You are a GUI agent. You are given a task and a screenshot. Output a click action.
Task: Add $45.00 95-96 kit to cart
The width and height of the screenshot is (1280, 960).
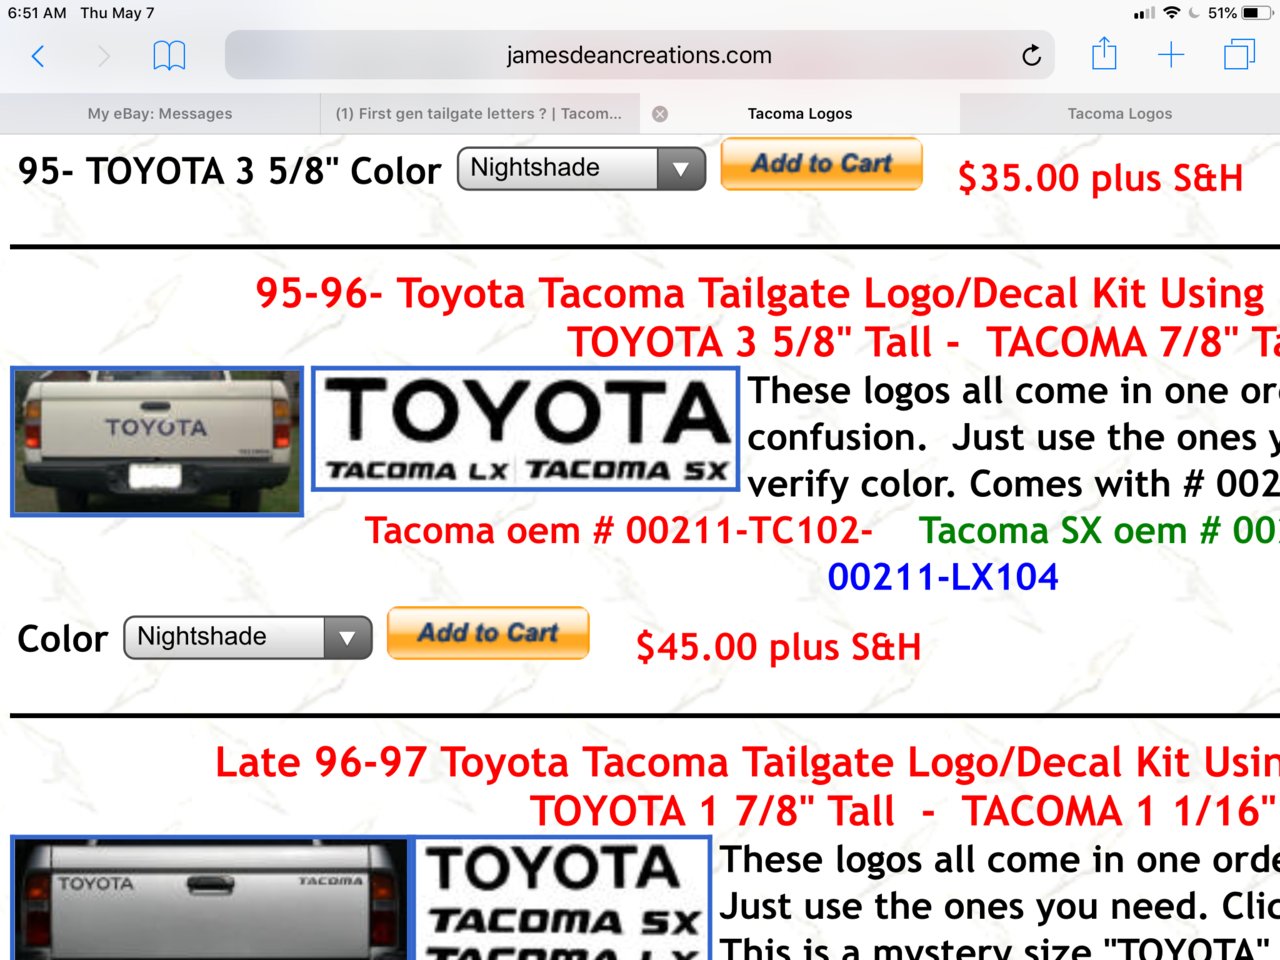tap(488, 633)
